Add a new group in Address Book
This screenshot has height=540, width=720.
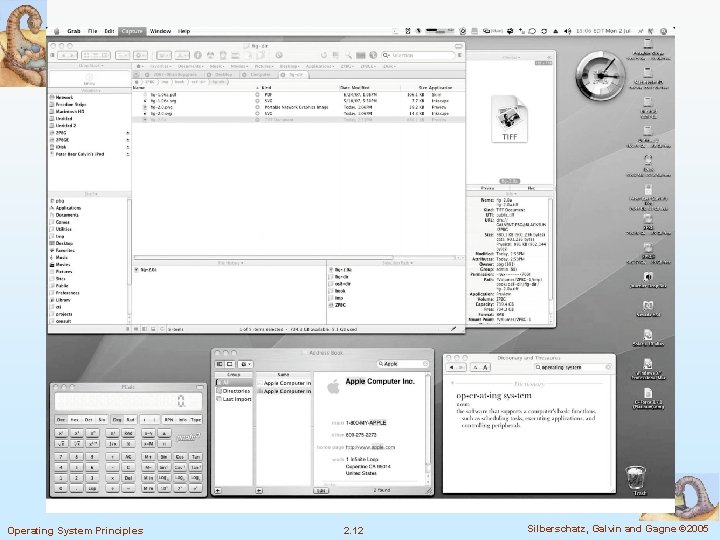coord(218,491)
